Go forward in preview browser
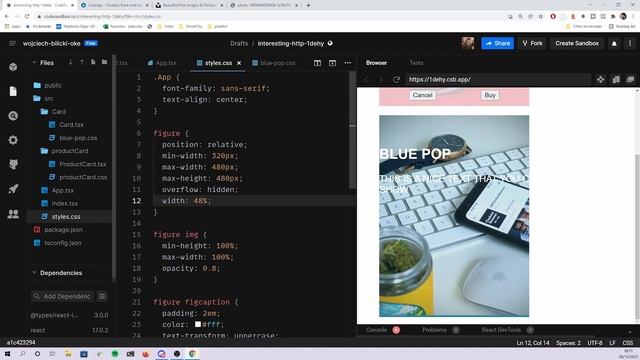Image resolution: width=640 pixels, height=360 pixels. point(381,80)
